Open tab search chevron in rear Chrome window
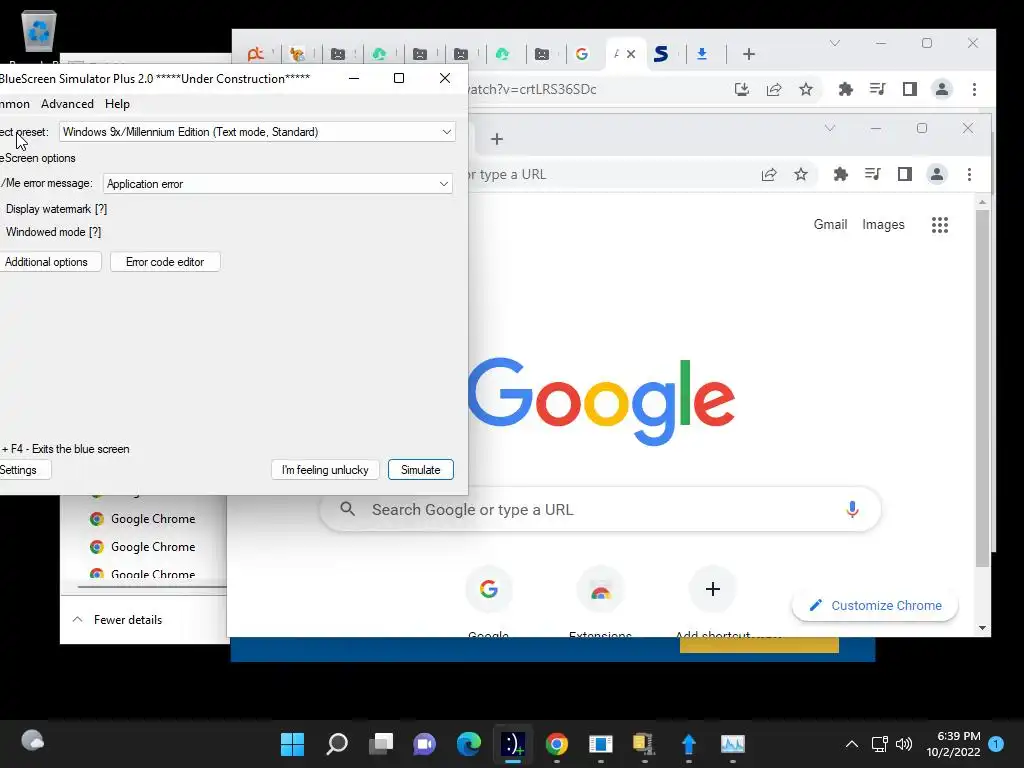 pyautogui.click(x=835, y=43)
